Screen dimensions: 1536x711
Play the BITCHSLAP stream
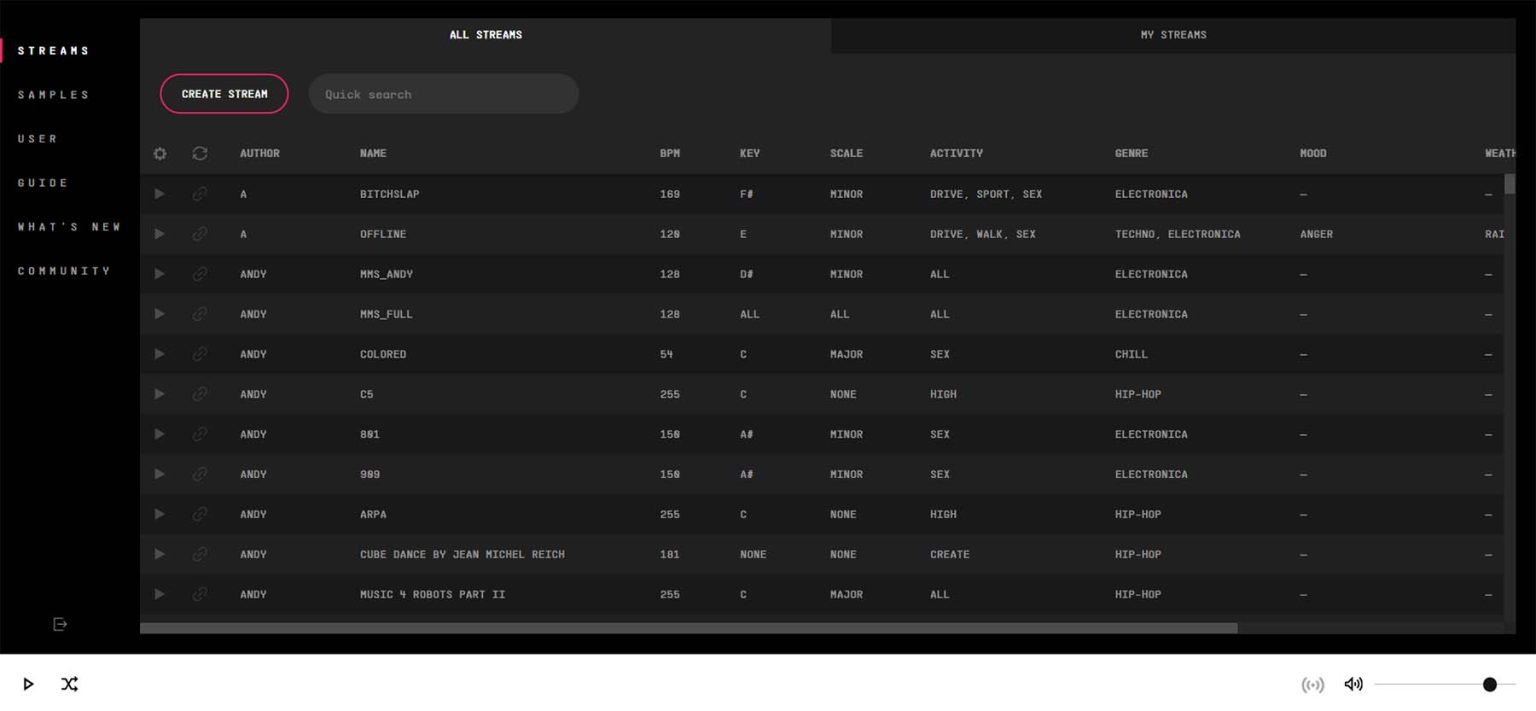158,193
